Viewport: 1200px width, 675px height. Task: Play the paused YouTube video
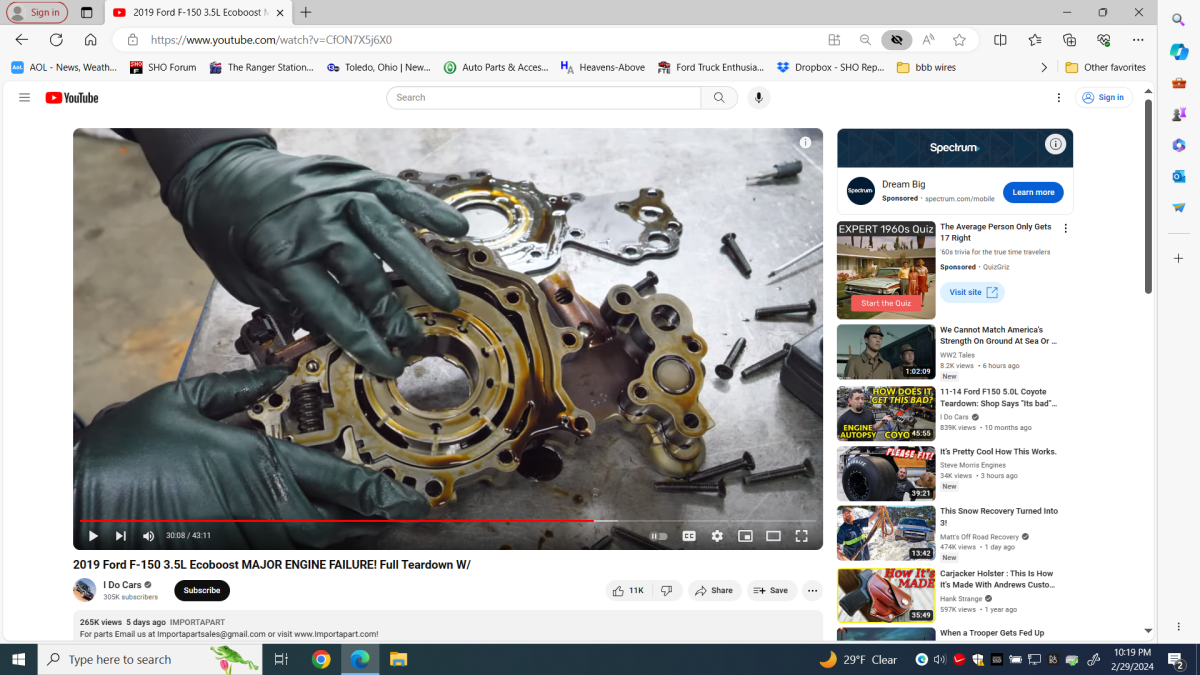93,536
